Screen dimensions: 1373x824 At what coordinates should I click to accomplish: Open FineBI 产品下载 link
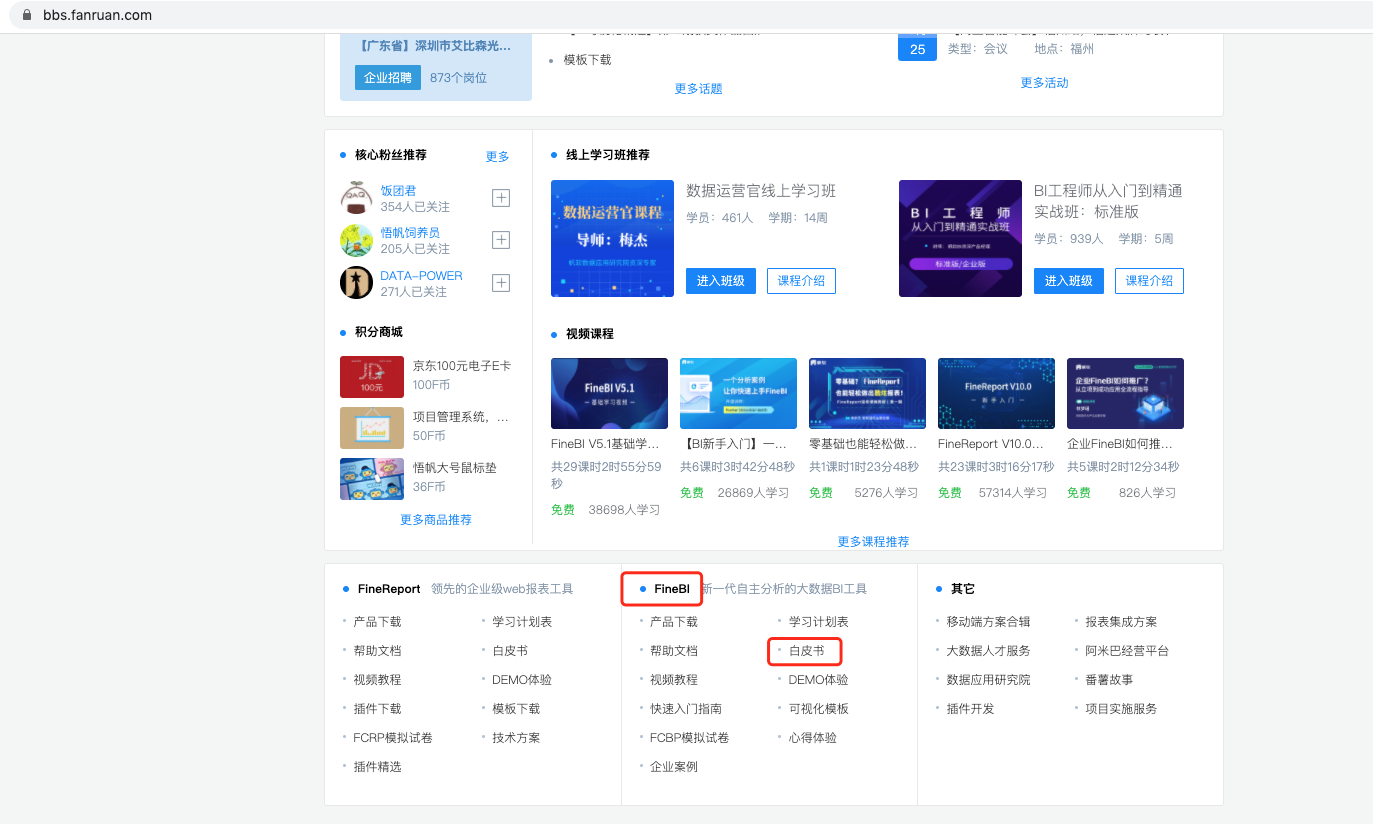pyautogui.click(x=674, y=622)
